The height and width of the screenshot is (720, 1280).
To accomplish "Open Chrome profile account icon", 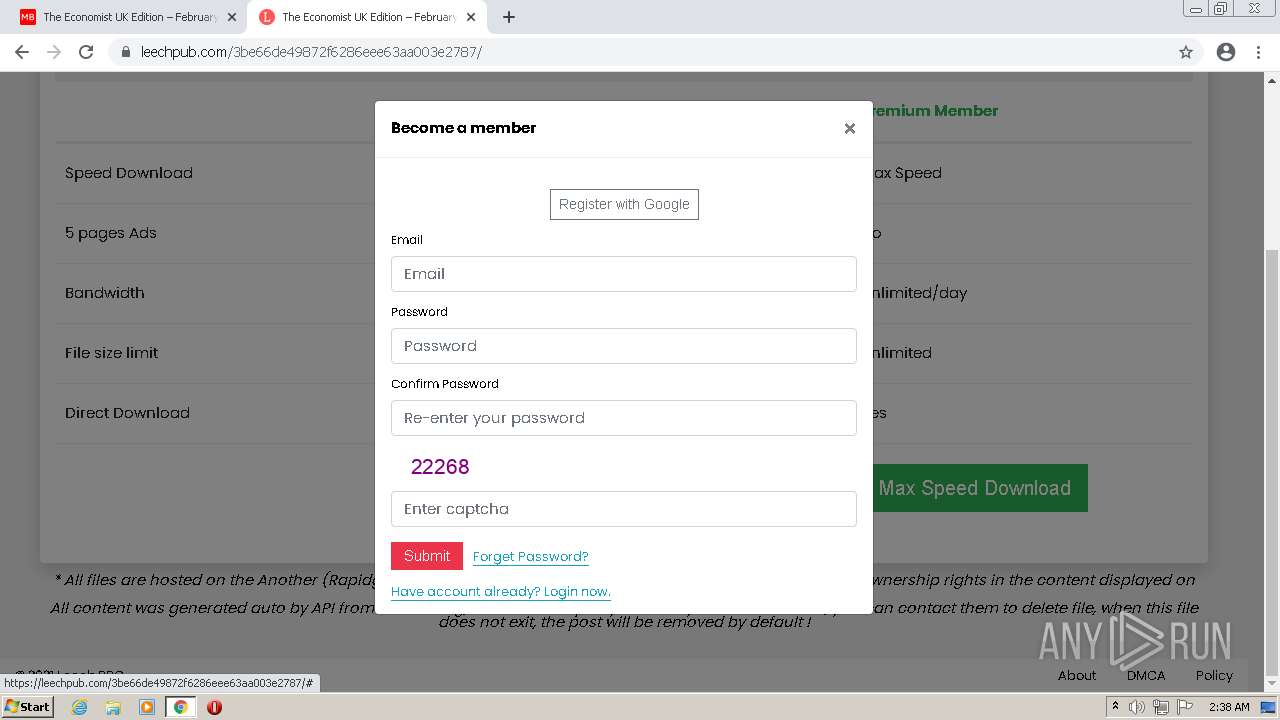I will tap(1226, 52).
